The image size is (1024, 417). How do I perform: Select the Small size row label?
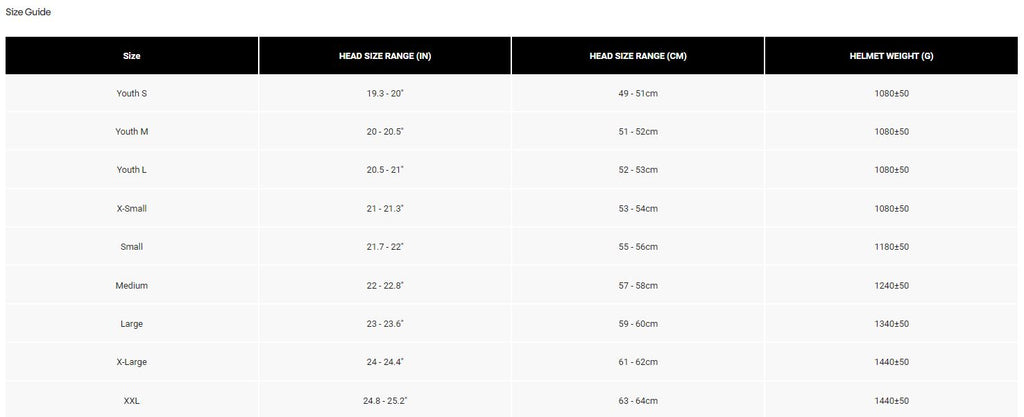(131, 247)
